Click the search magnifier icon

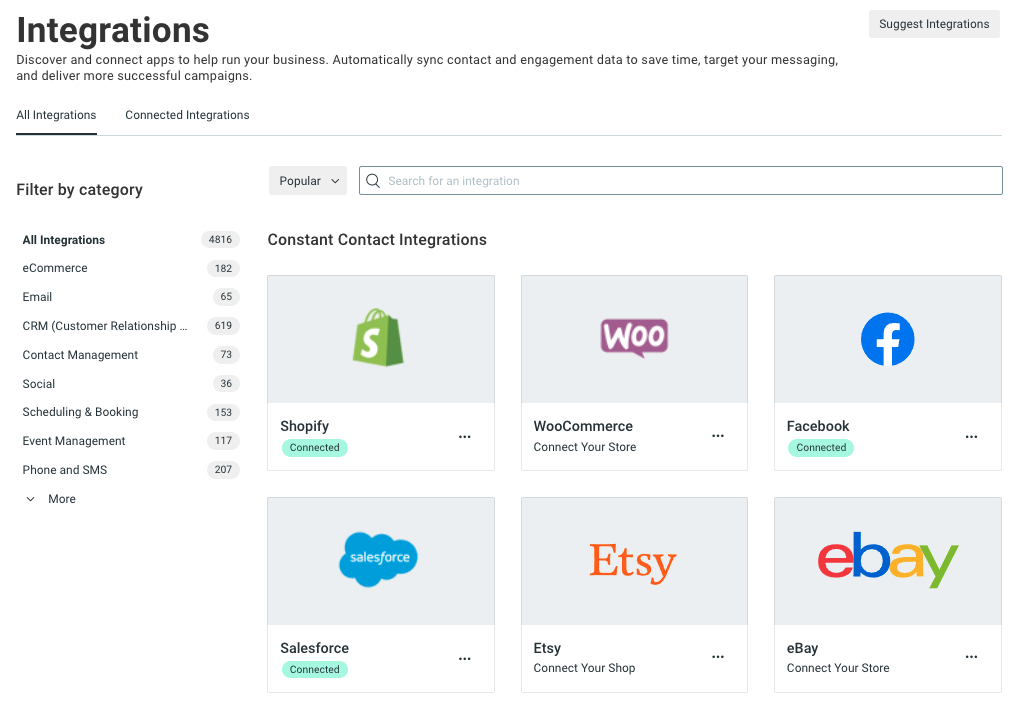pos(372,180)
